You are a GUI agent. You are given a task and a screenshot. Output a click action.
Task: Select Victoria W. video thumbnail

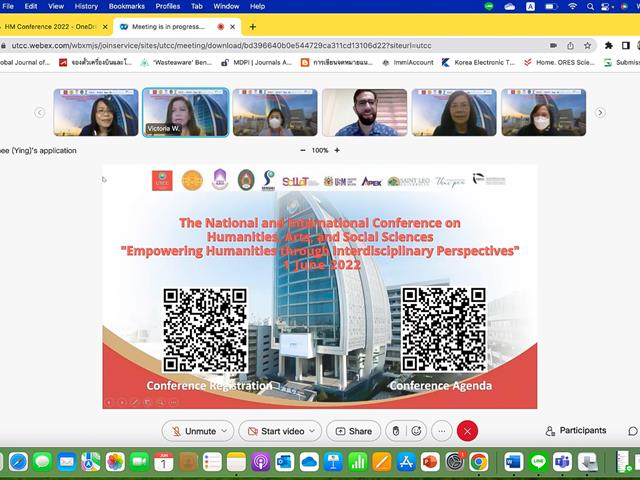pyautogui.click(x=186, y=112)
